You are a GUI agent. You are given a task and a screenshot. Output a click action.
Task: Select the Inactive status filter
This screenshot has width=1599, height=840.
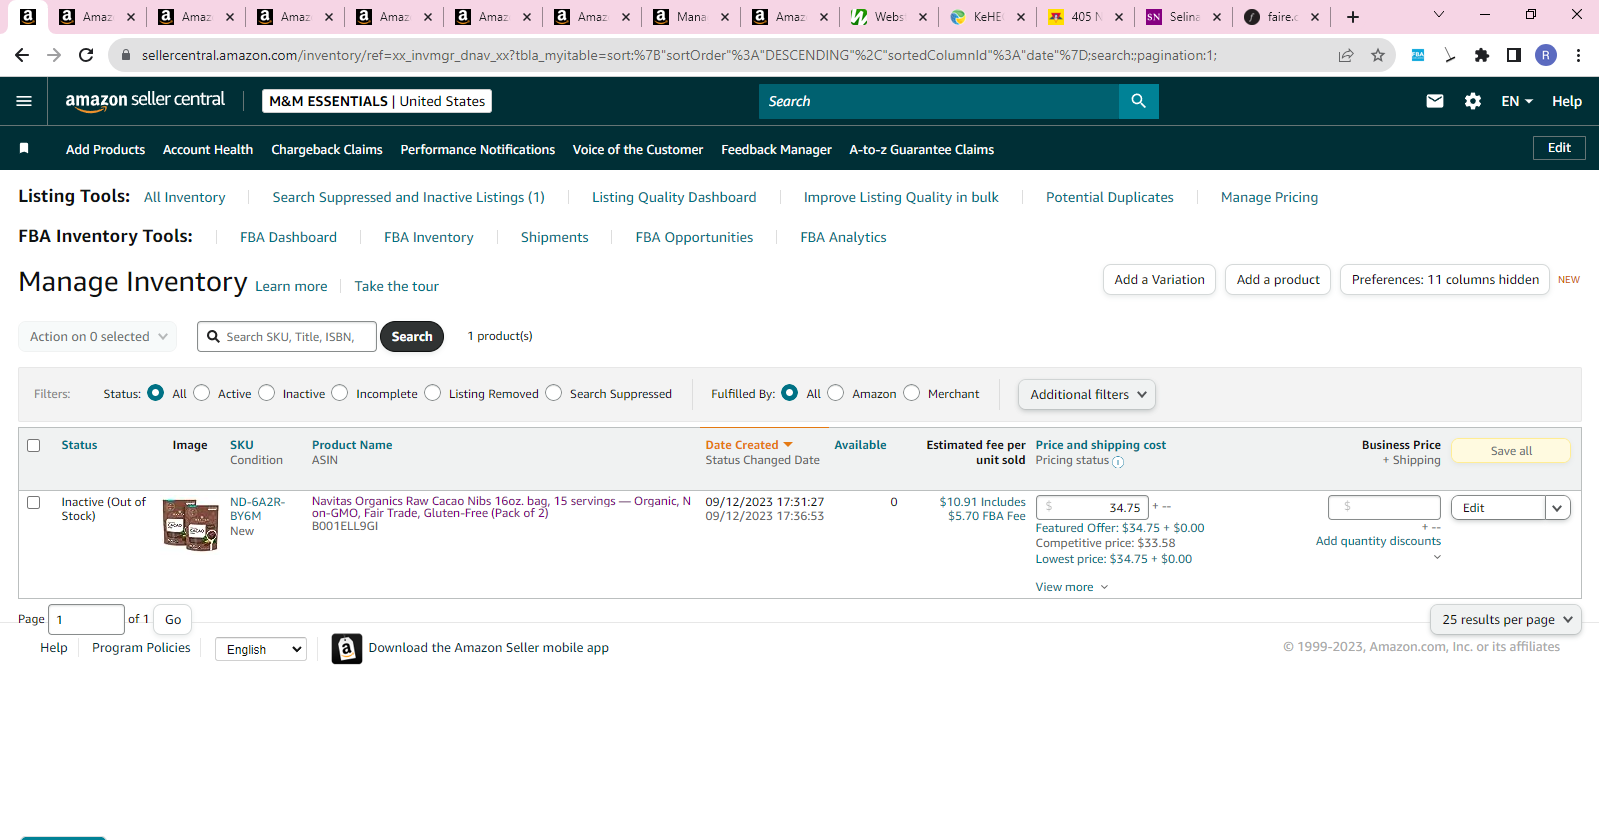click(266, 393)
